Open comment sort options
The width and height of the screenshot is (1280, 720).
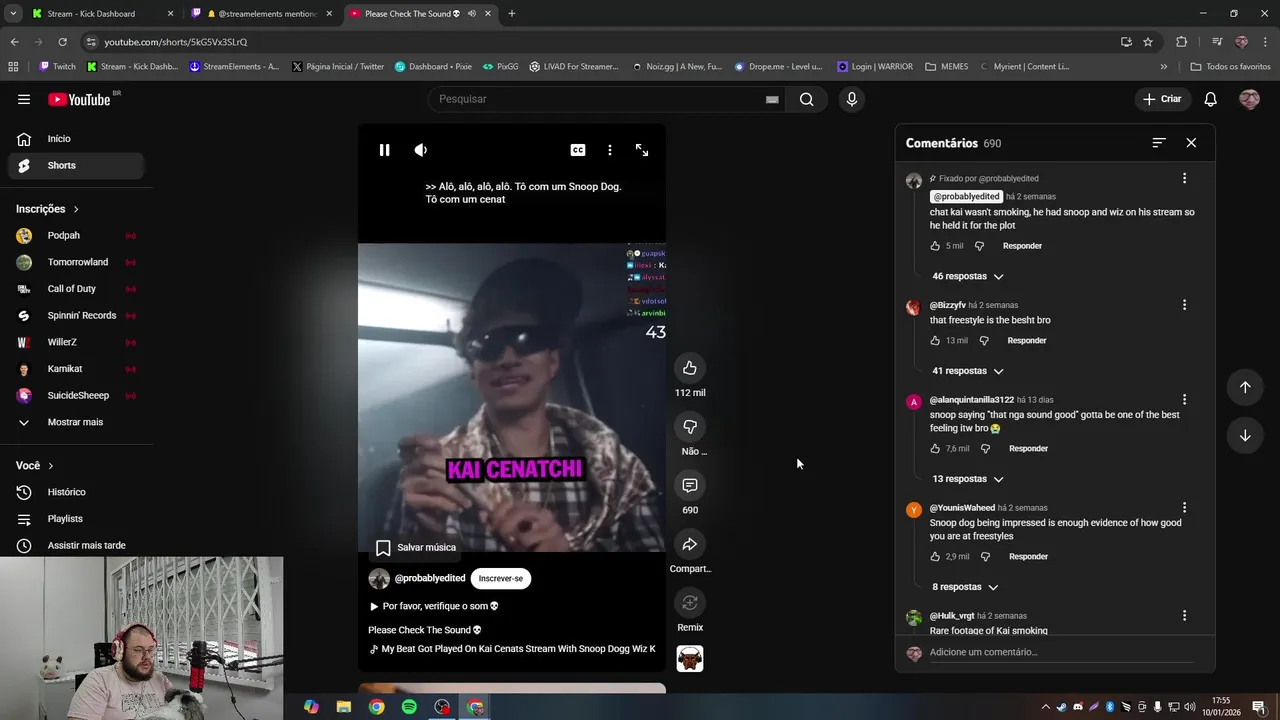pyautogui.click(x=1159, y=143)
